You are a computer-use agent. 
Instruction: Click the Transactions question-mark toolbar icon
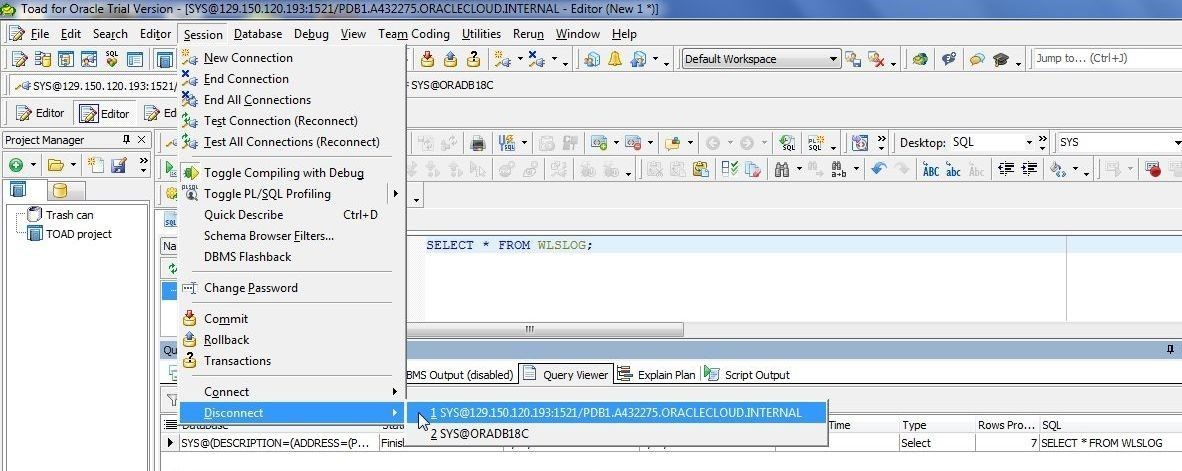(473, 59)
